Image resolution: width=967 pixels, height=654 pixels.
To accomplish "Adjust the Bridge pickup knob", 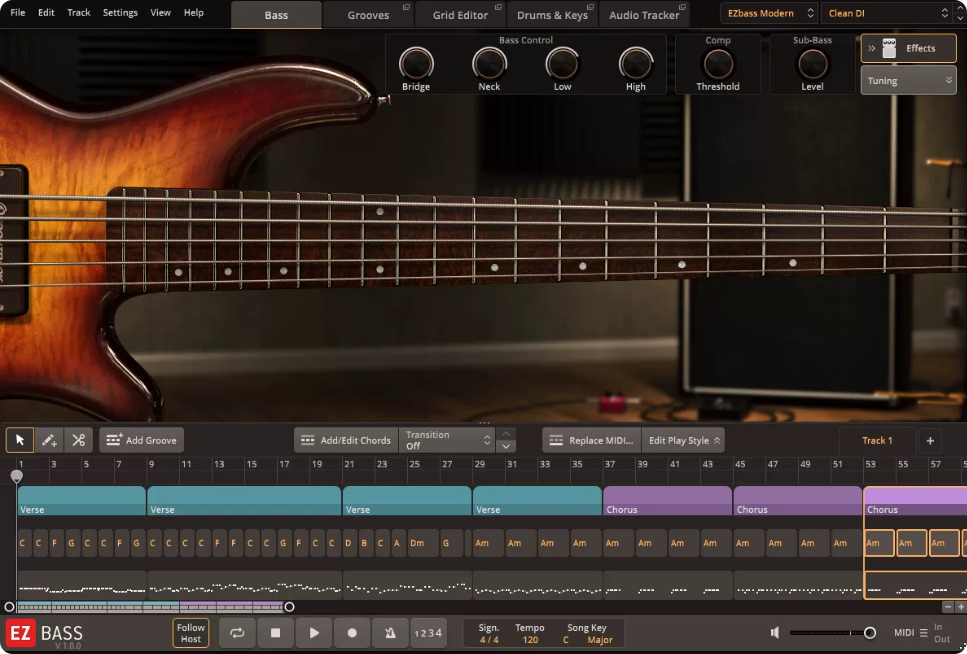I will [x=416, y=64].
